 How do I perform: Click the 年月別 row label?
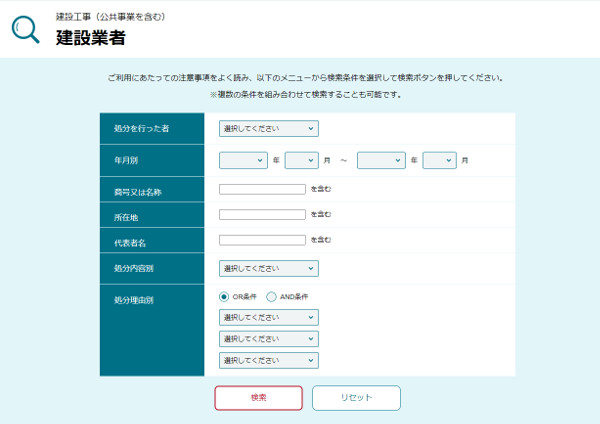[x=126, y=160]
